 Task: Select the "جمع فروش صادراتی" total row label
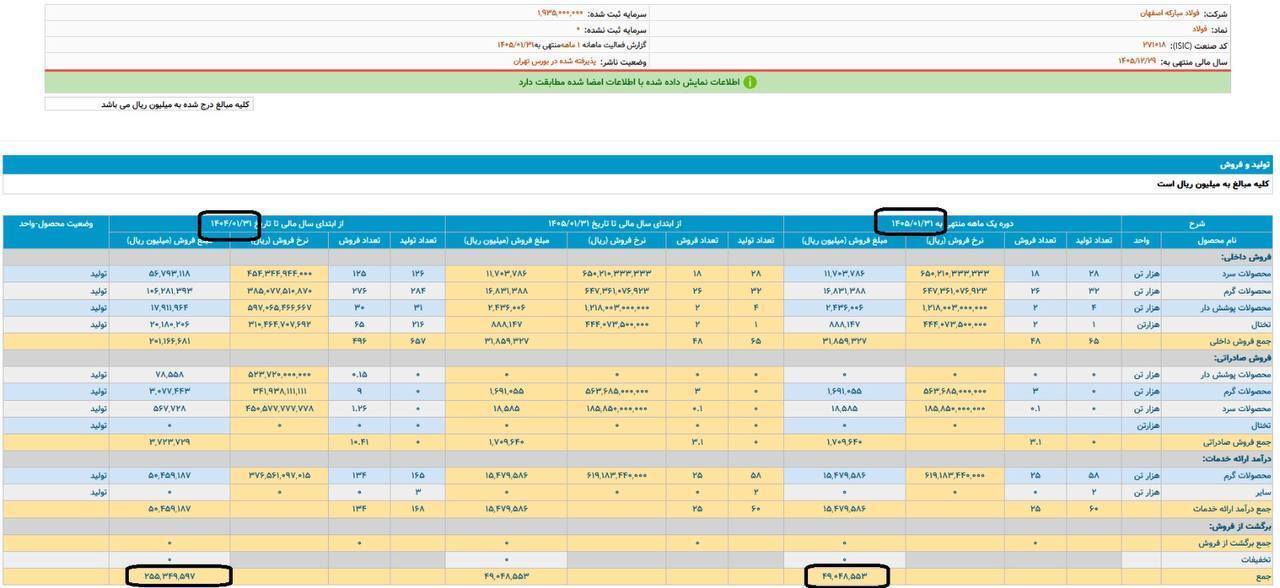click(1237, 442)
